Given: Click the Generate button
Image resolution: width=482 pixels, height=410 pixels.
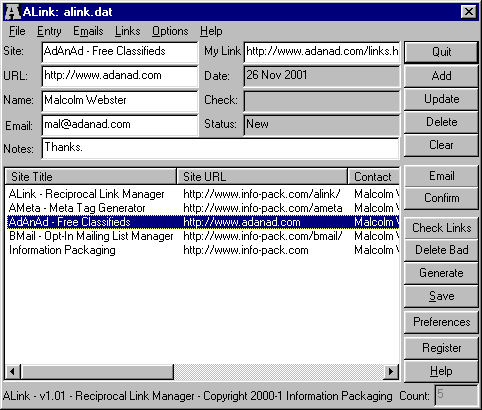Looking at the screenshot, I should tap(441, 273).
